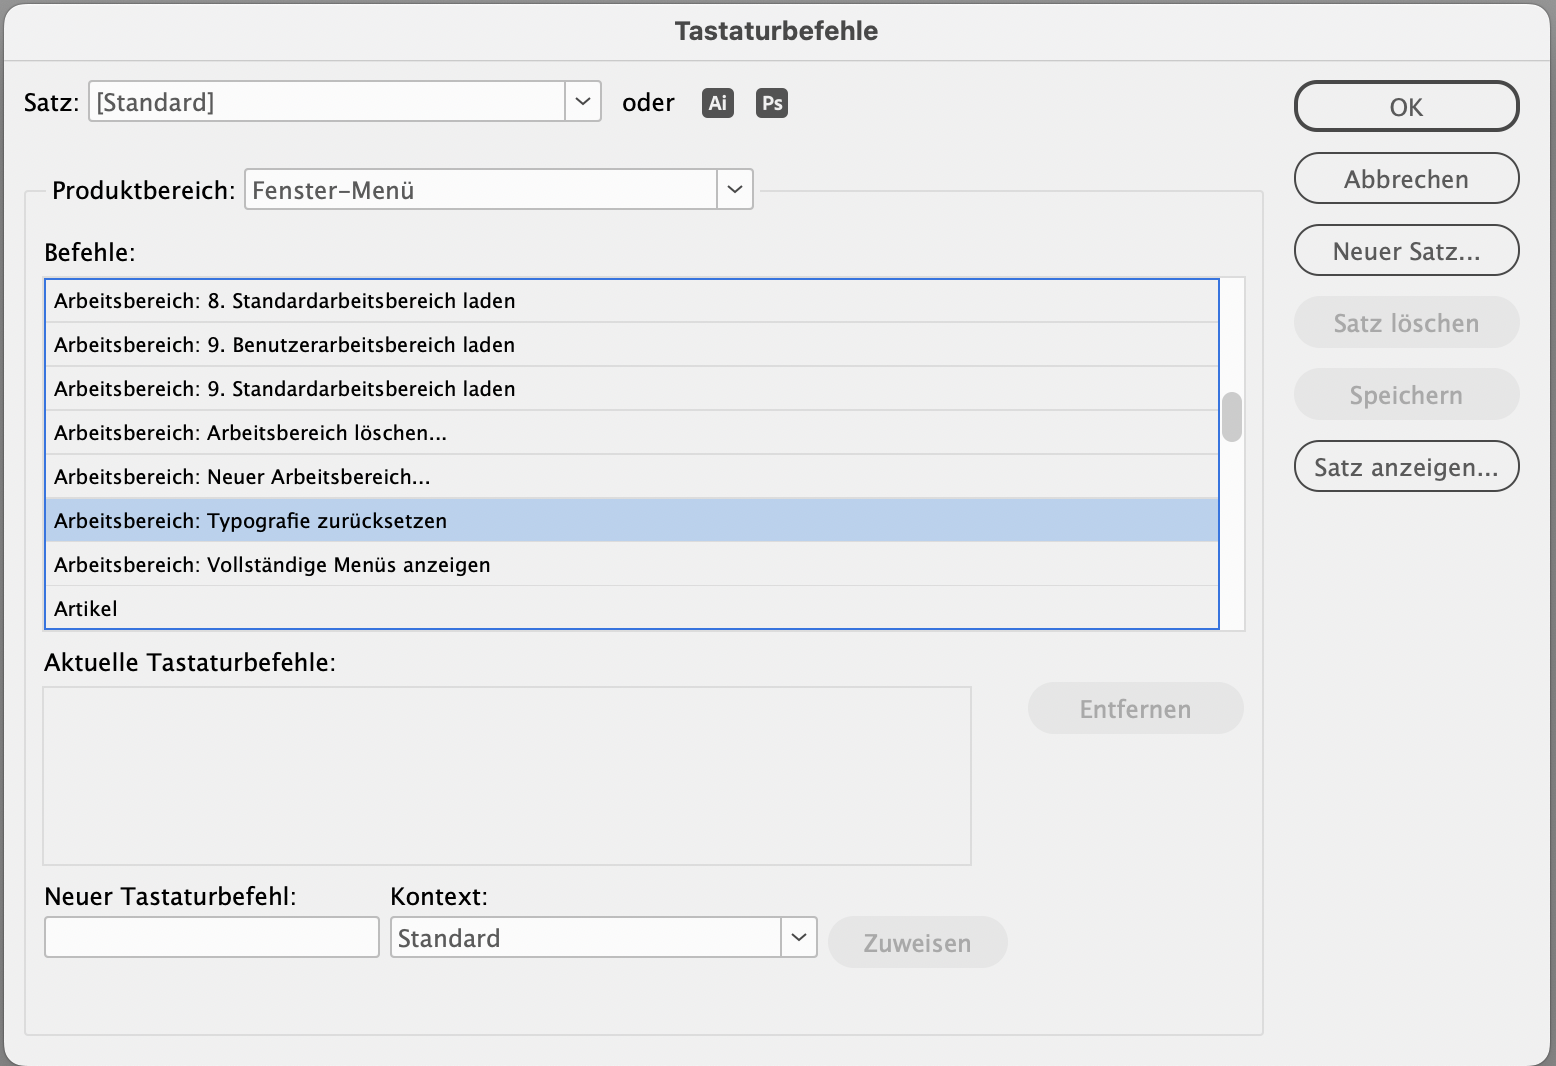Open the Kontext dropdown list
Screen dimensions: 1556x1066
tap(798, 938)
